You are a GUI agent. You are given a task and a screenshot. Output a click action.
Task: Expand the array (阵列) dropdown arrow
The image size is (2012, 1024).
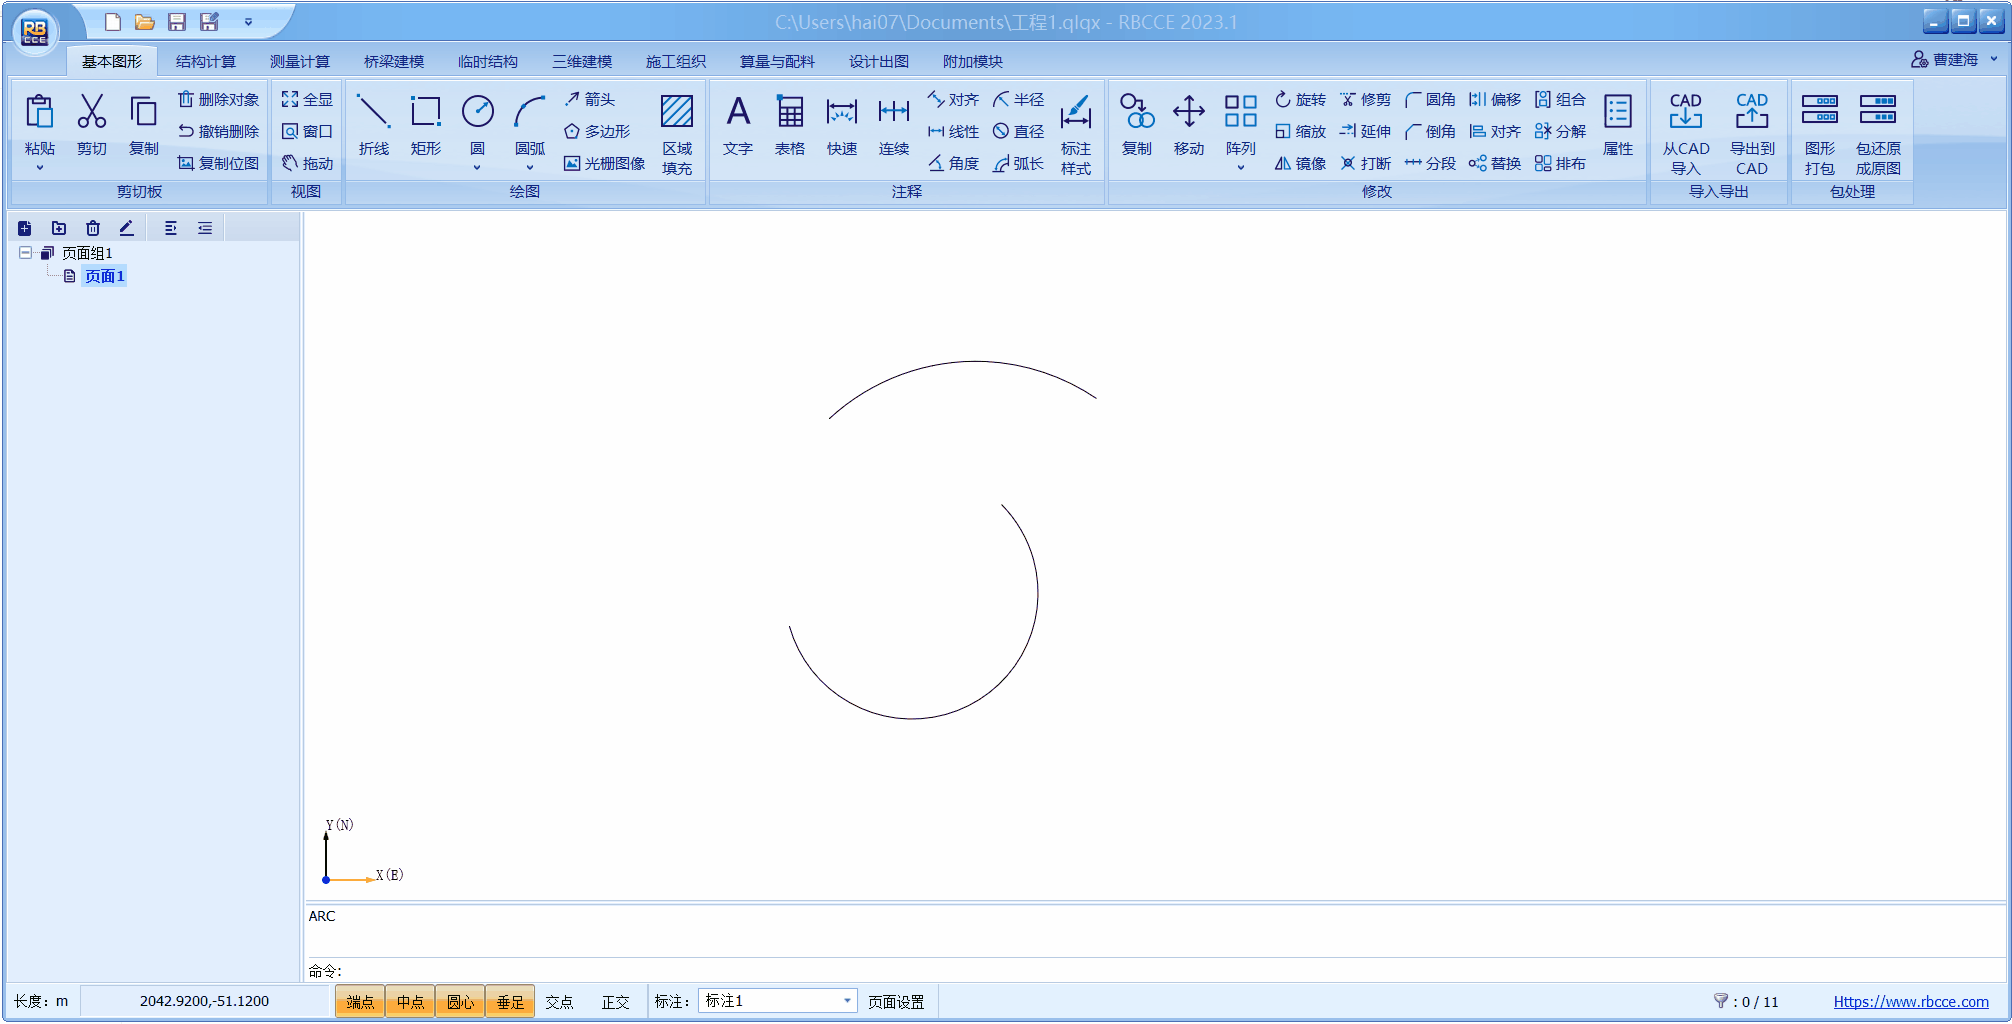[x=1240, y=168]
